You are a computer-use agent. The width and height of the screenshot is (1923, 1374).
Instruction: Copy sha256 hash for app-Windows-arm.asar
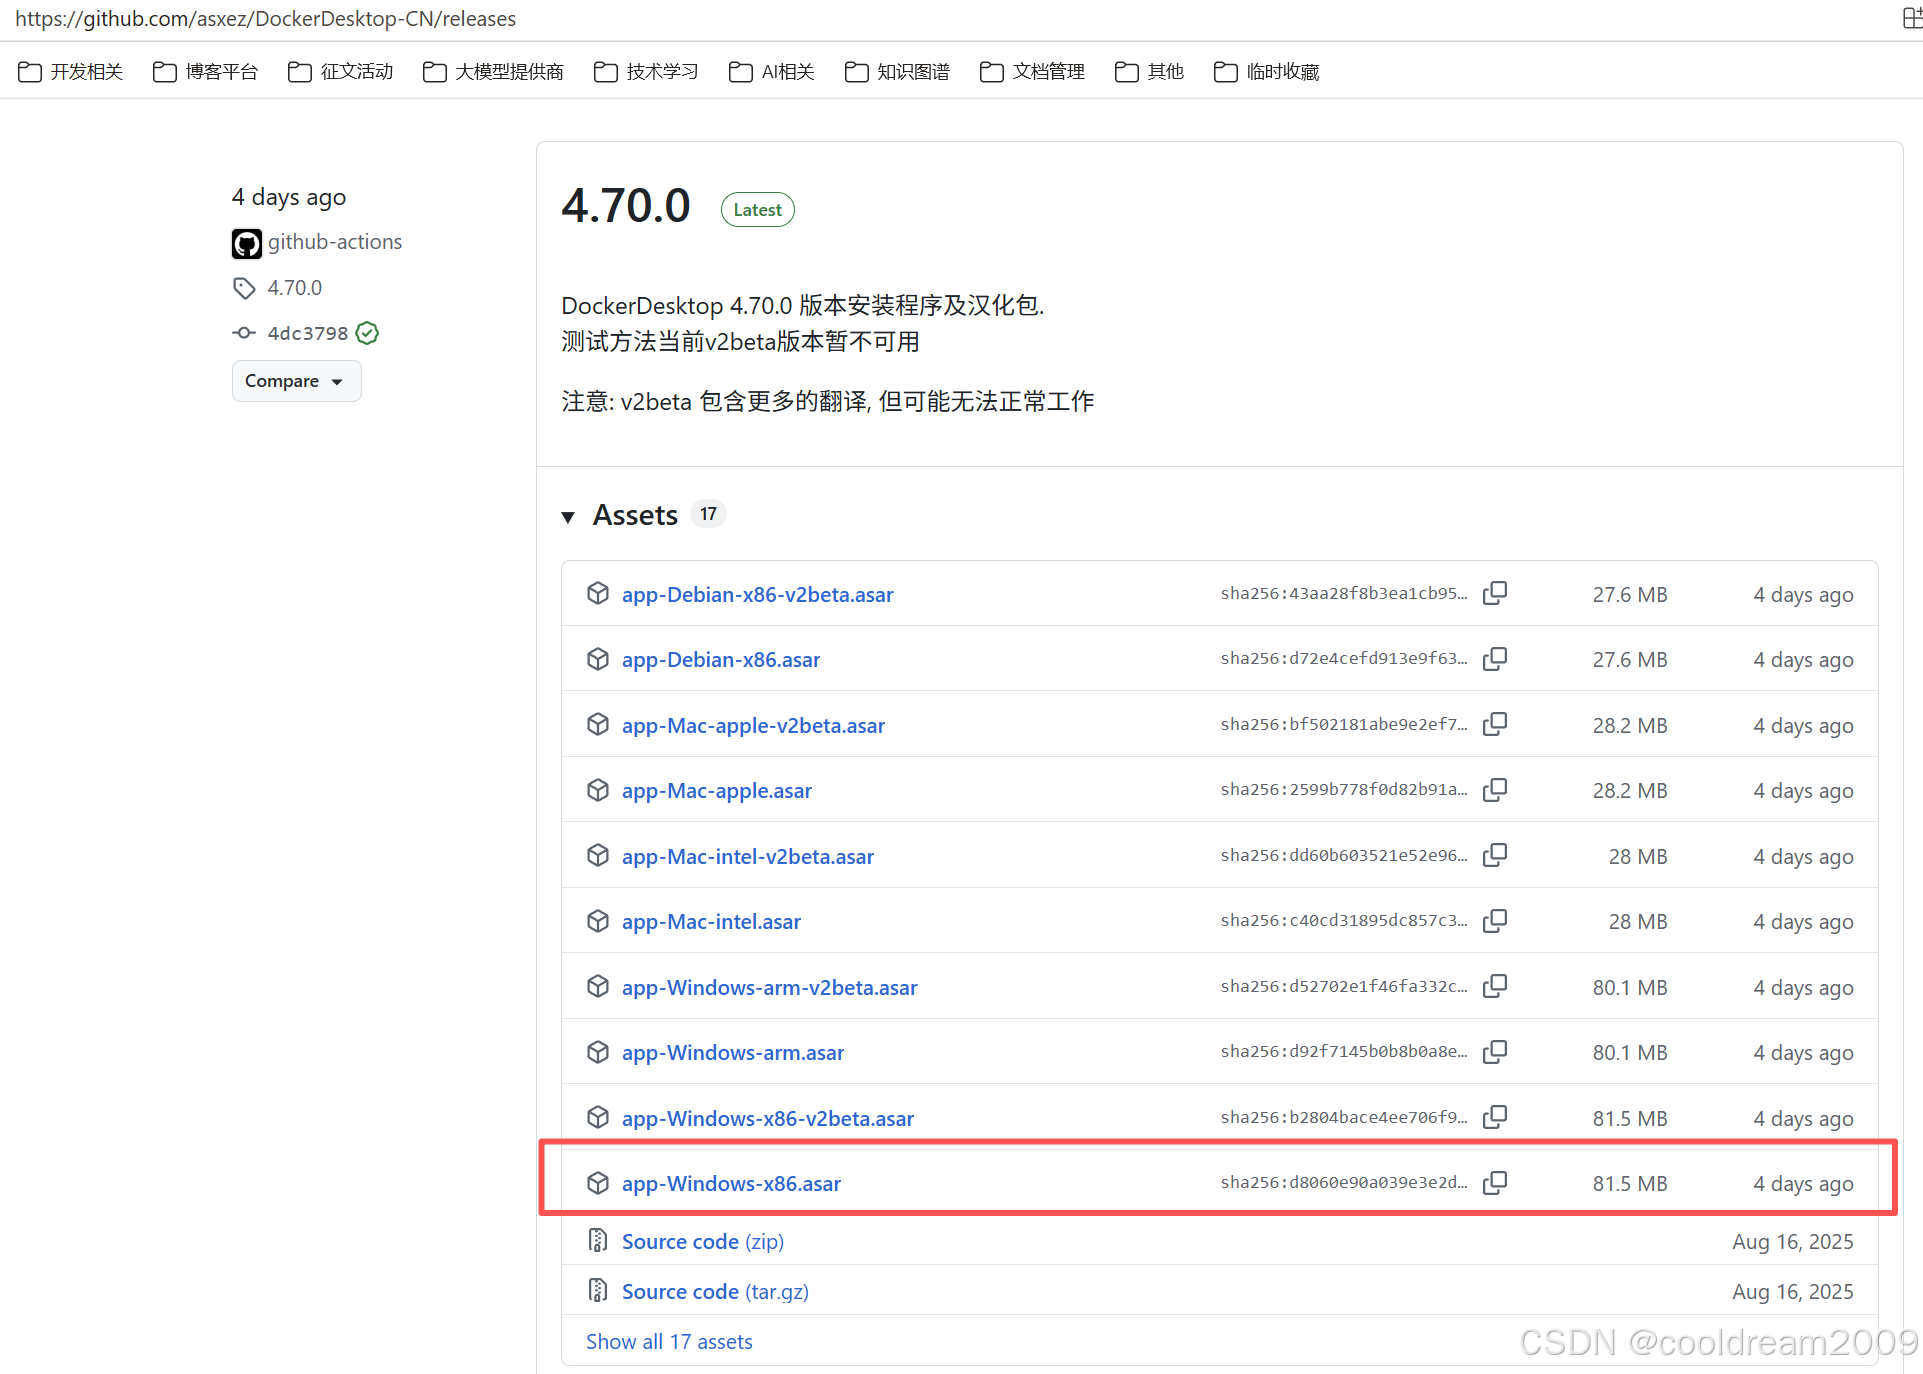(1495, 1052)
